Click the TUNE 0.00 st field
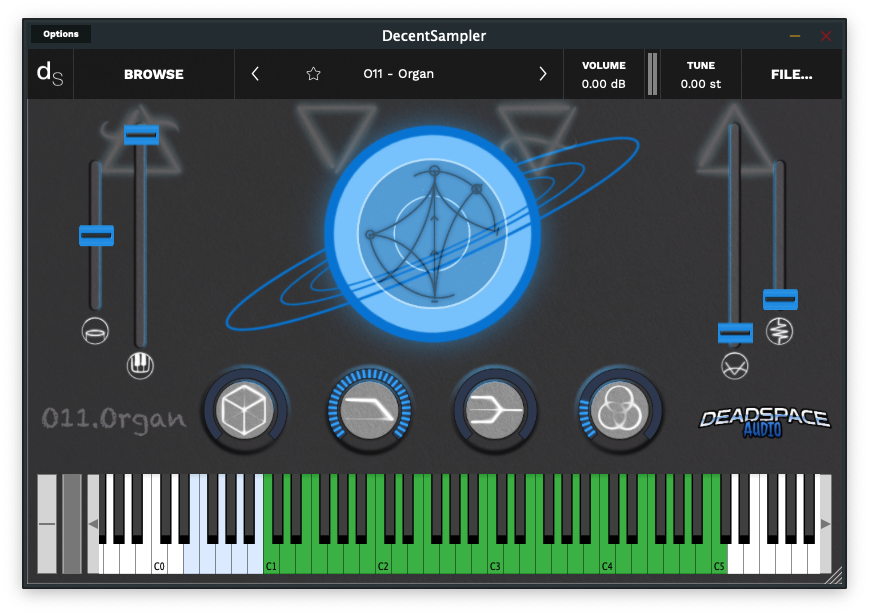This screenshot has width=869, height=615. coord(701,74)
